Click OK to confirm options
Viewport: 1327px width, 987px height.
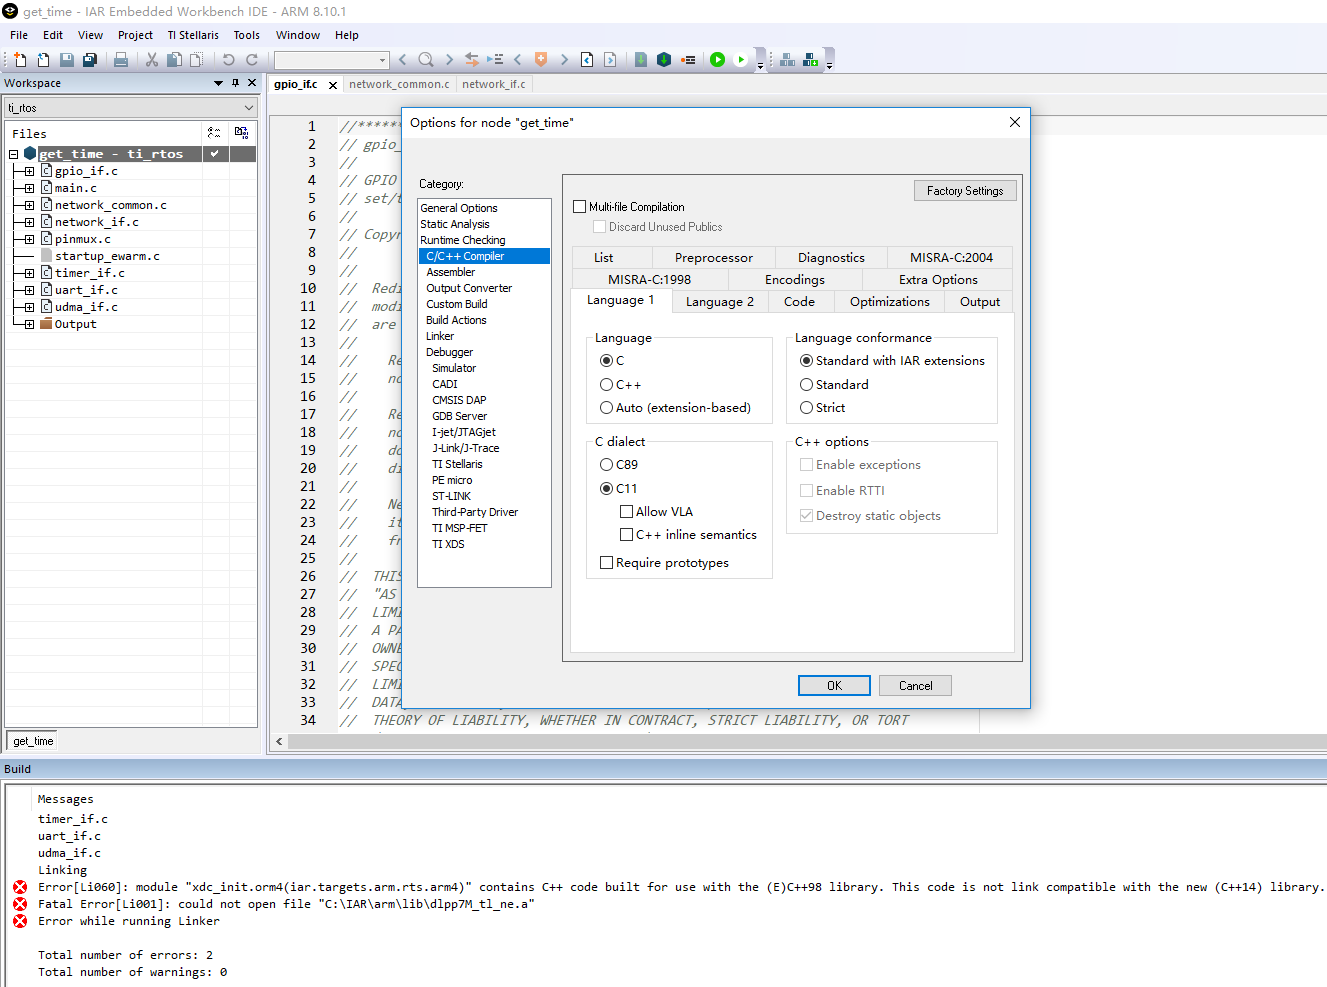click(834, 686)
